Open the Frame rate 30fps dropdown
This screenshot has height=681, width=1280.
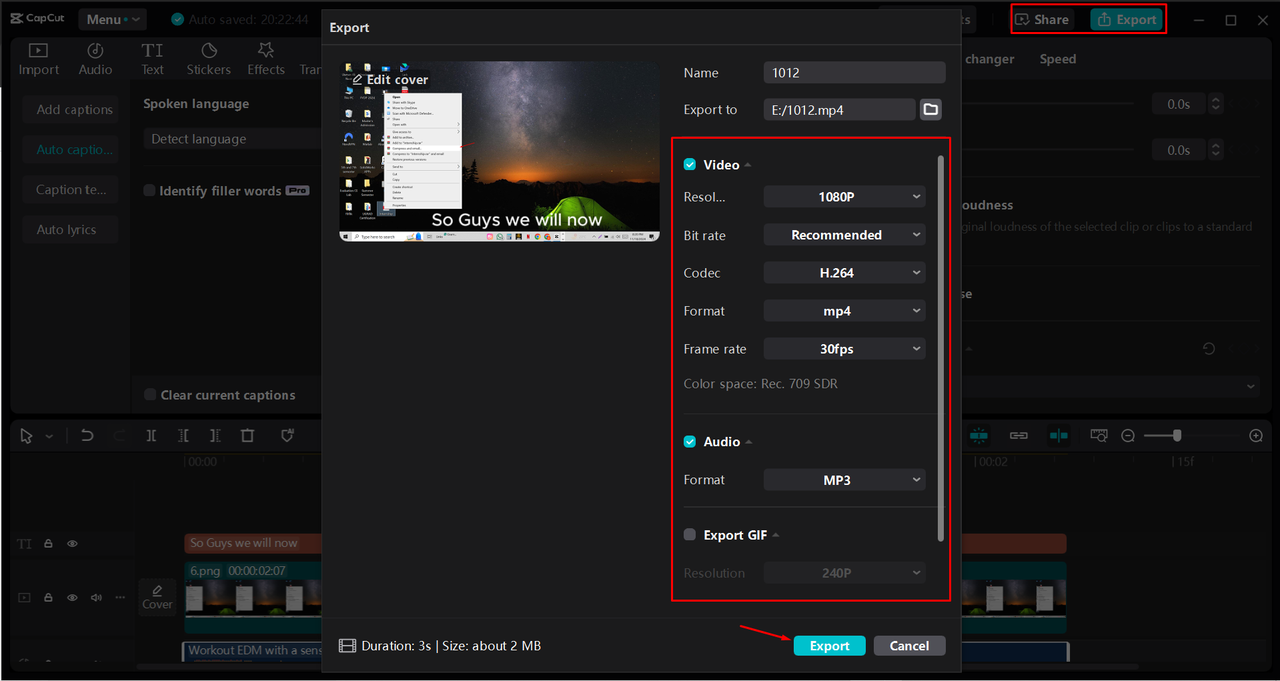coord(845,349)
